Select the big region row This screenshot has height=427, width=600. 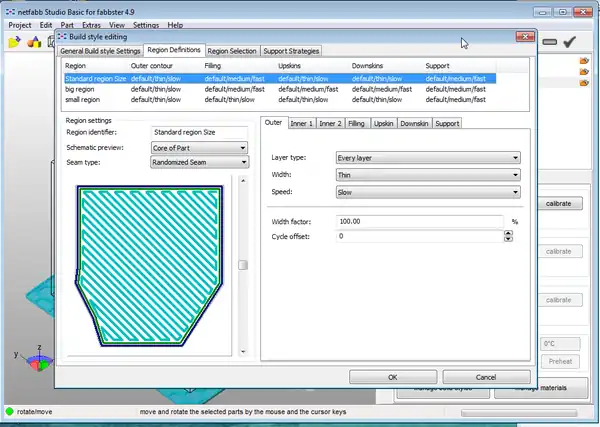(81, 87)
